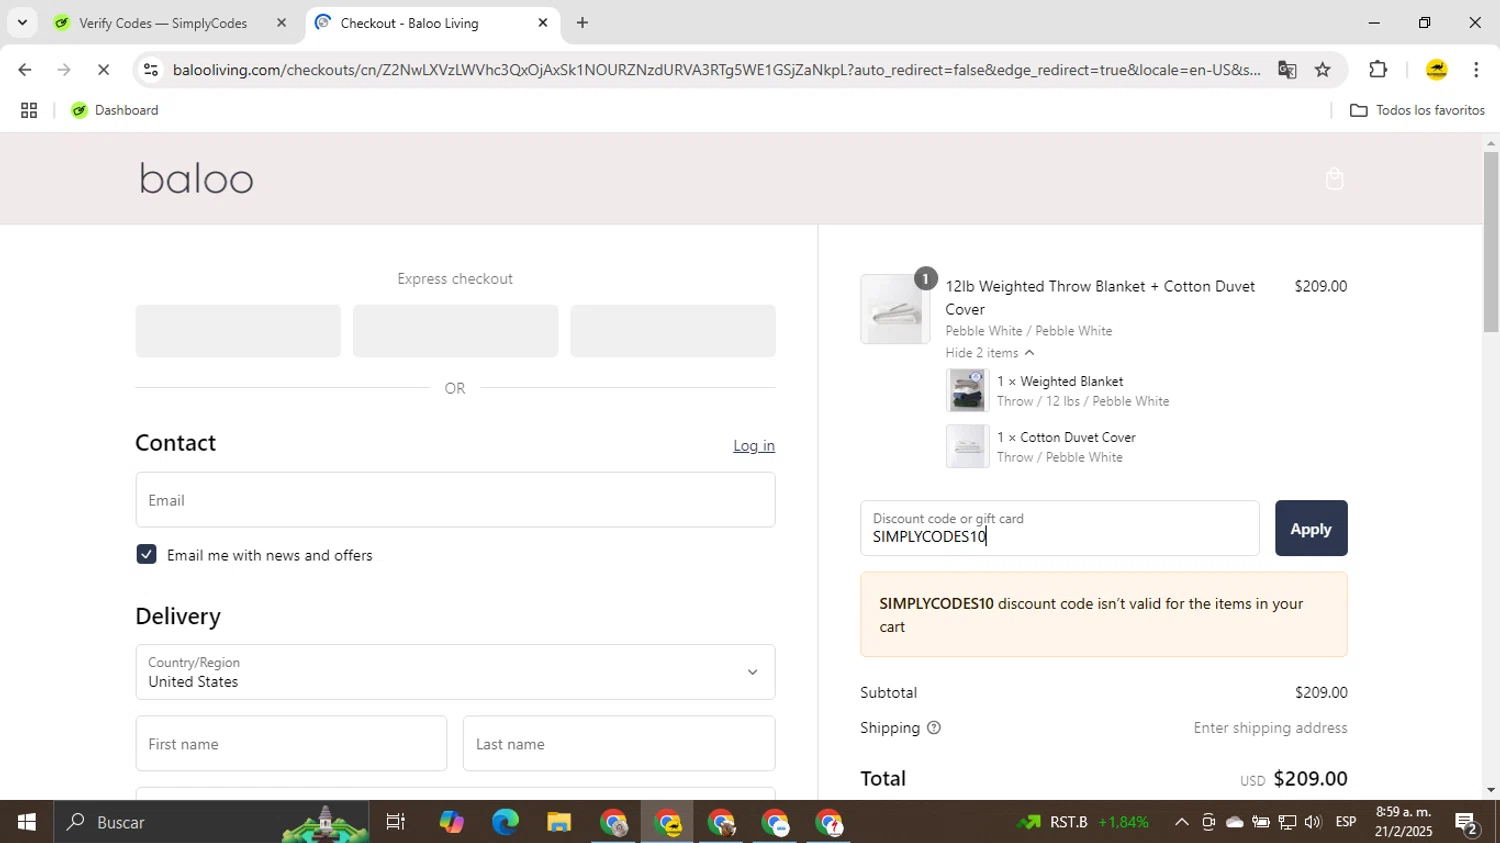
Task: Show hidden system tray icons
Action: pos(1181,822)
